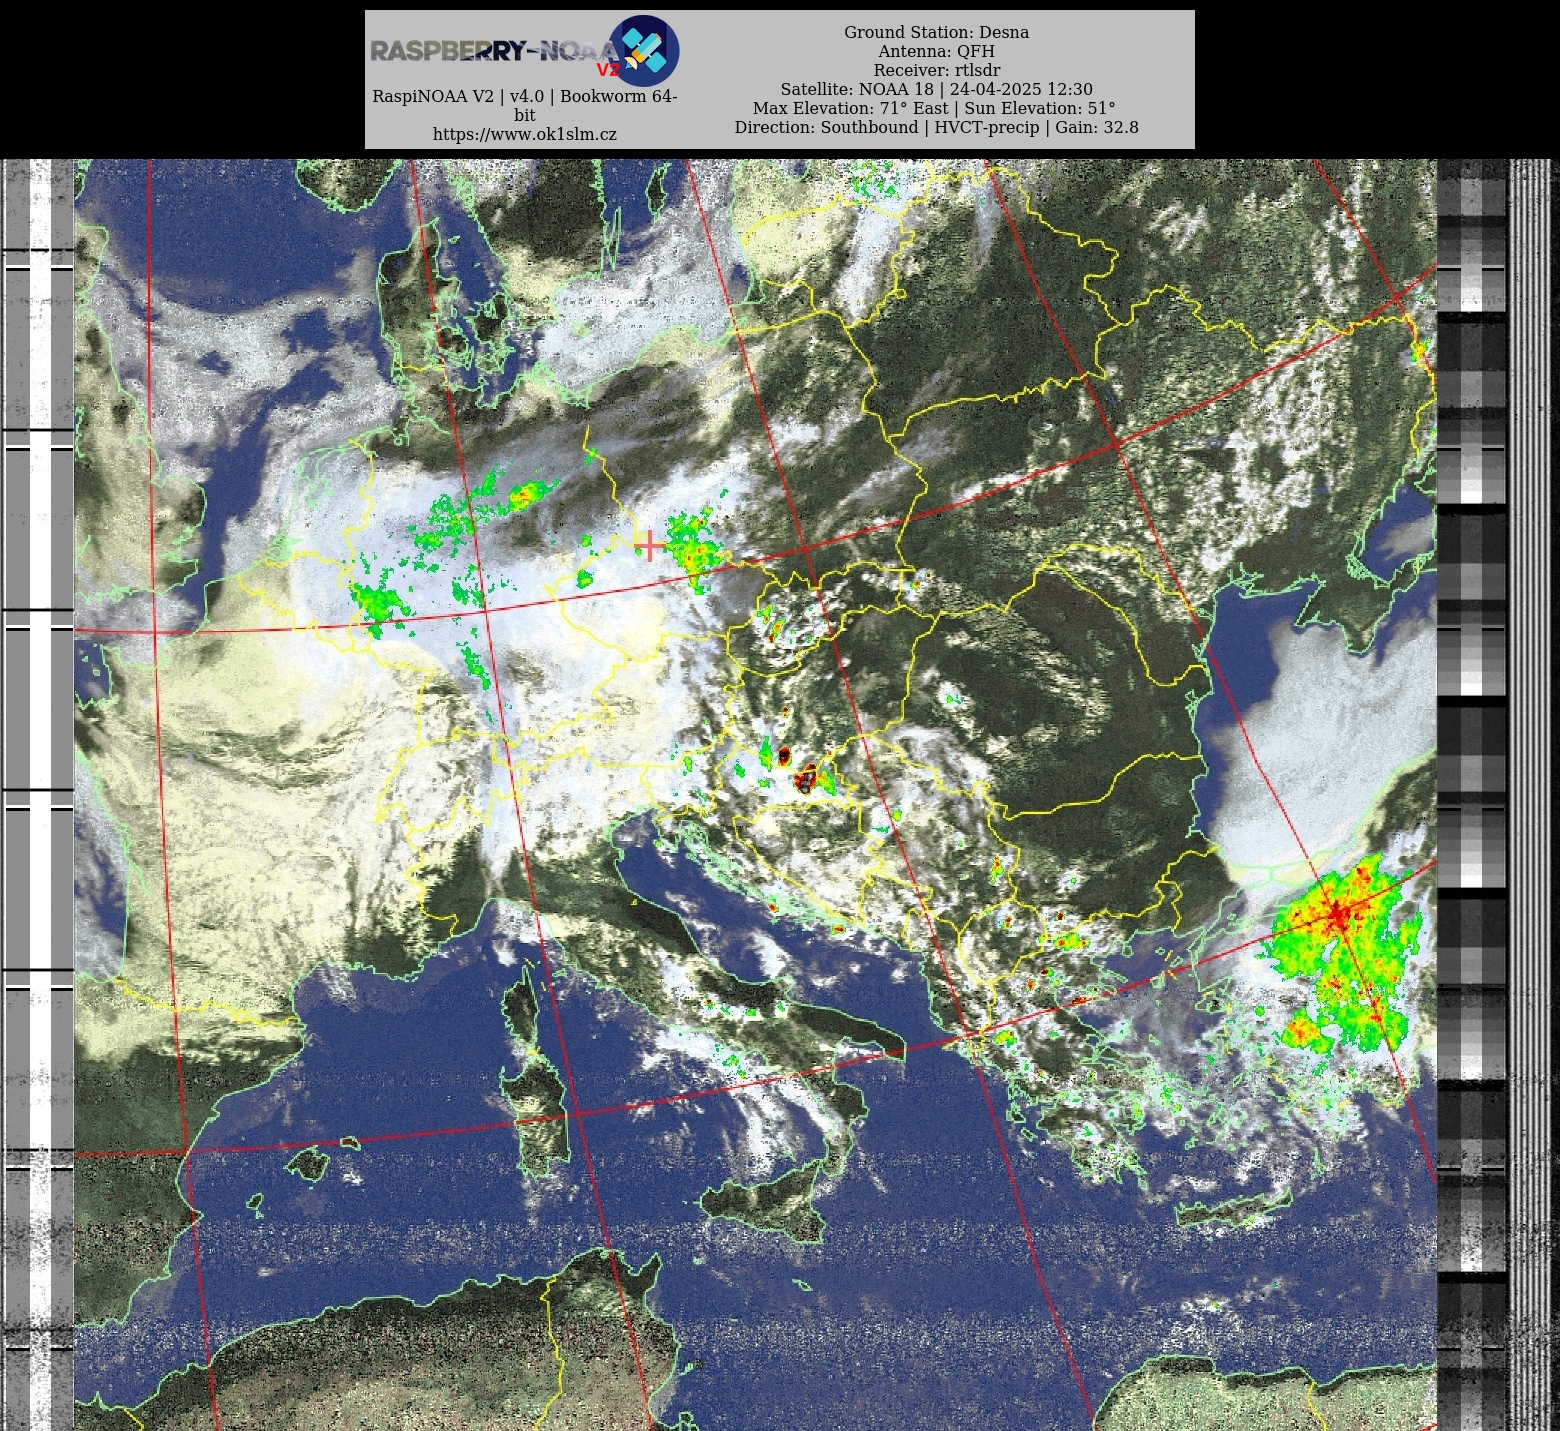
Task: Open the https://www.ok1slm.cz link
Action: (525, 134)
